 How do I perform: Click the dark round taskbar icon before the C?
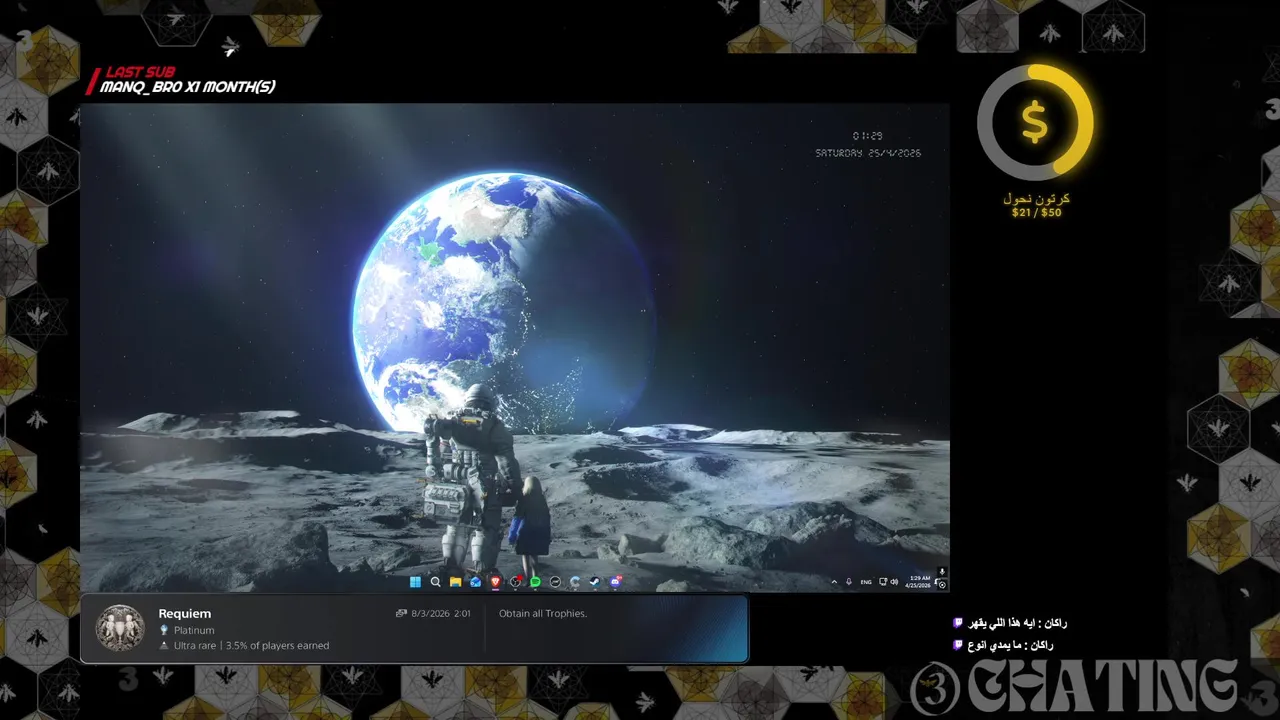click(x=555, y=582)
